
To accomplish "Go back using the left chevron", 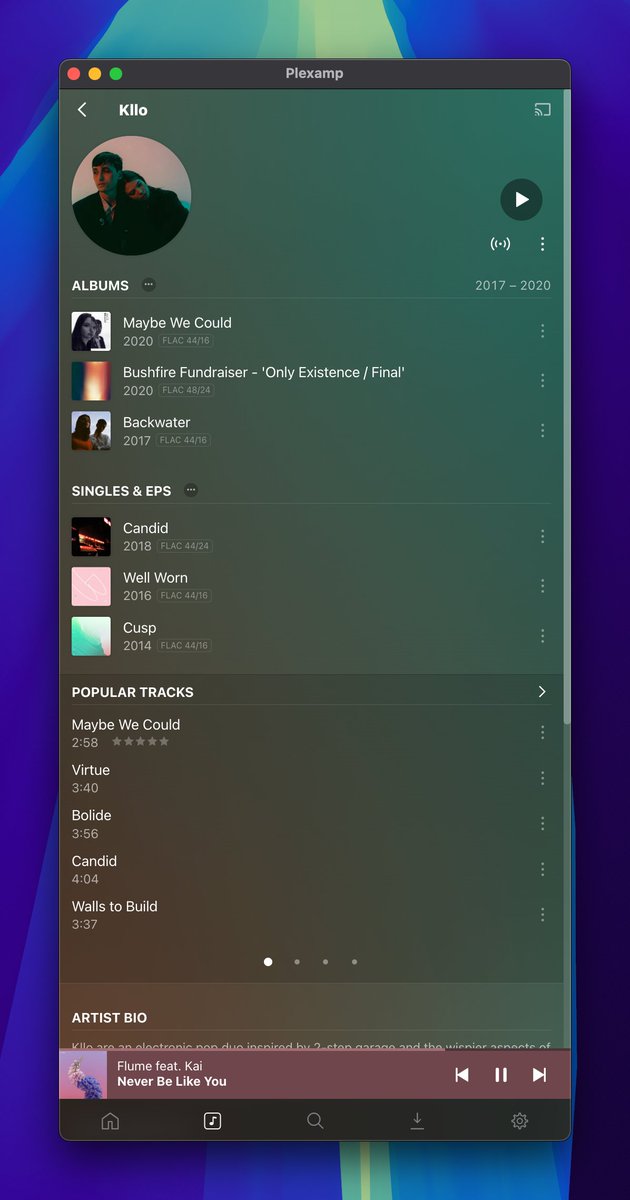I will (x=83, y=110).
